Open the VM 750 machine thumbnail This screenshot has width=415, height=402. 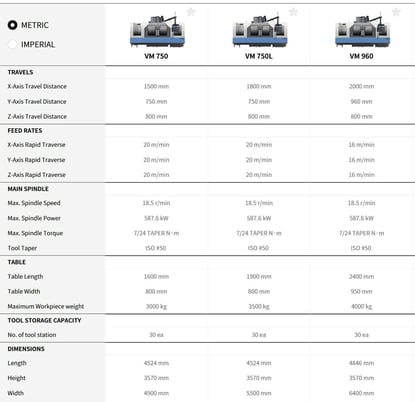pos(157,31)
